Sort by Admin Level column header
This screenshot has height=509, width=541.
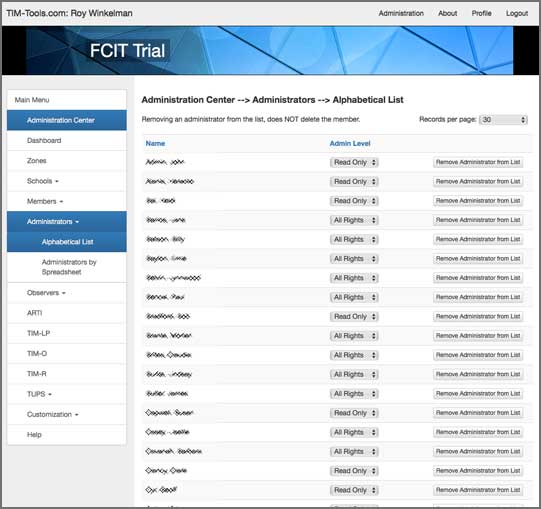tap(350, 144)
